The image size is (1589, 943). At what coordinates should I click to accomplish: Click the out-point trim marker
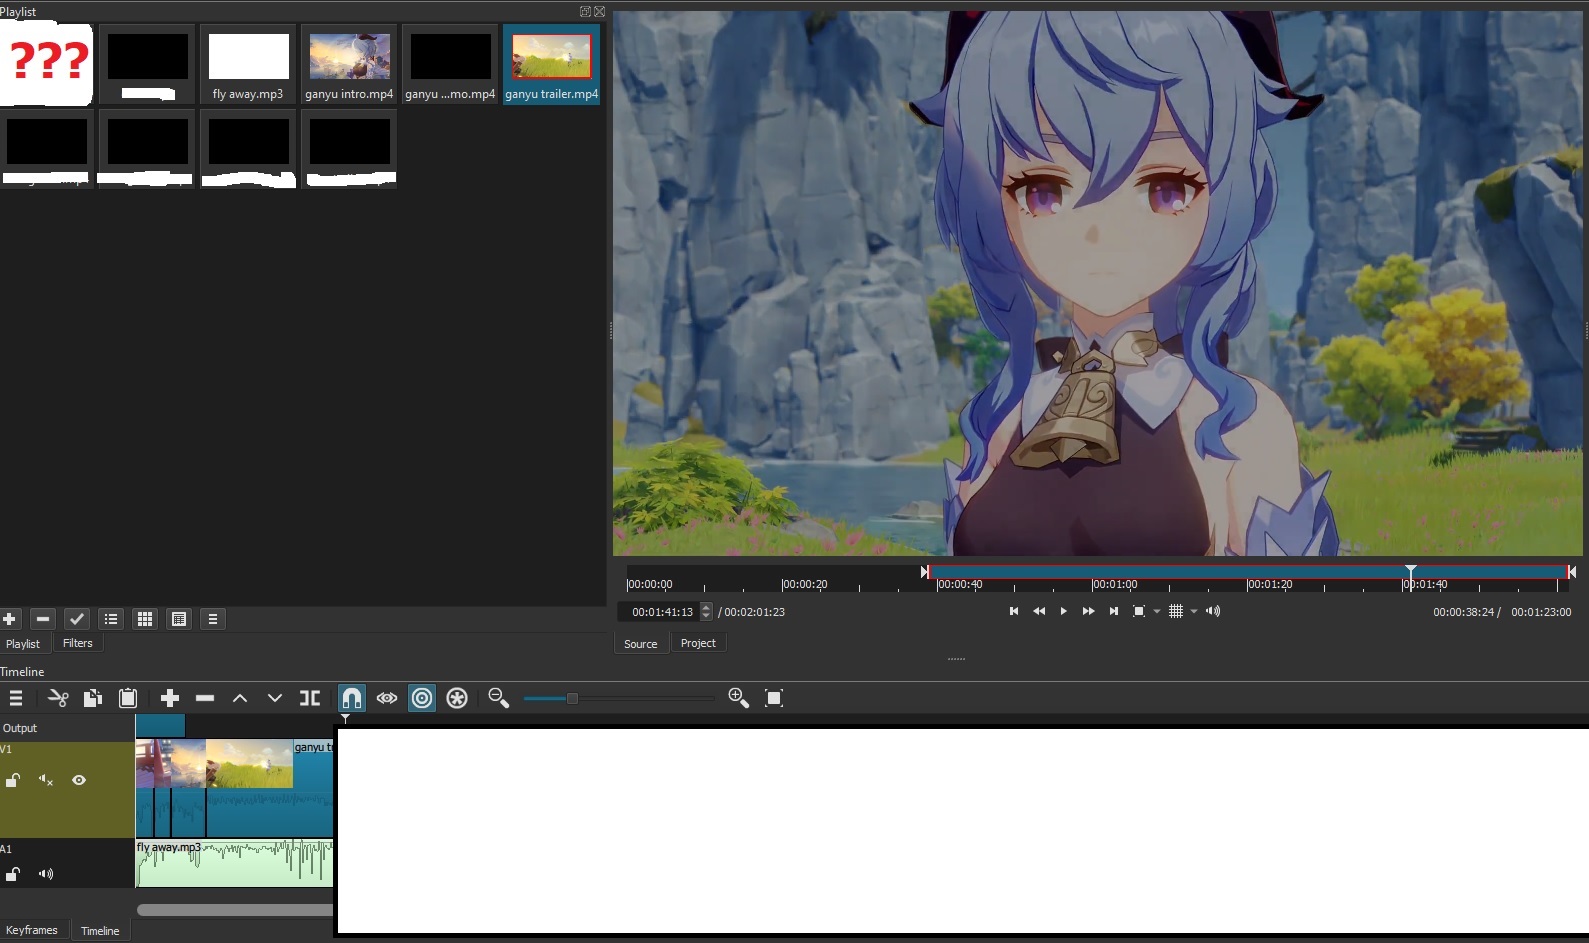point(1571,572)
